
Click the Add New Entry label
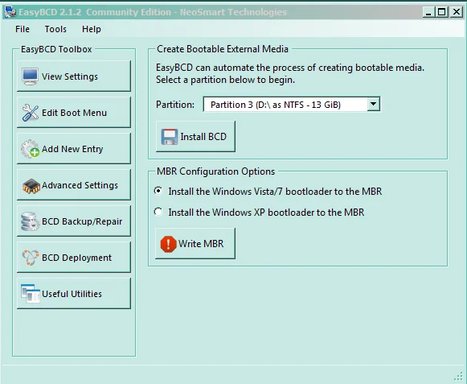click(72, 149)
